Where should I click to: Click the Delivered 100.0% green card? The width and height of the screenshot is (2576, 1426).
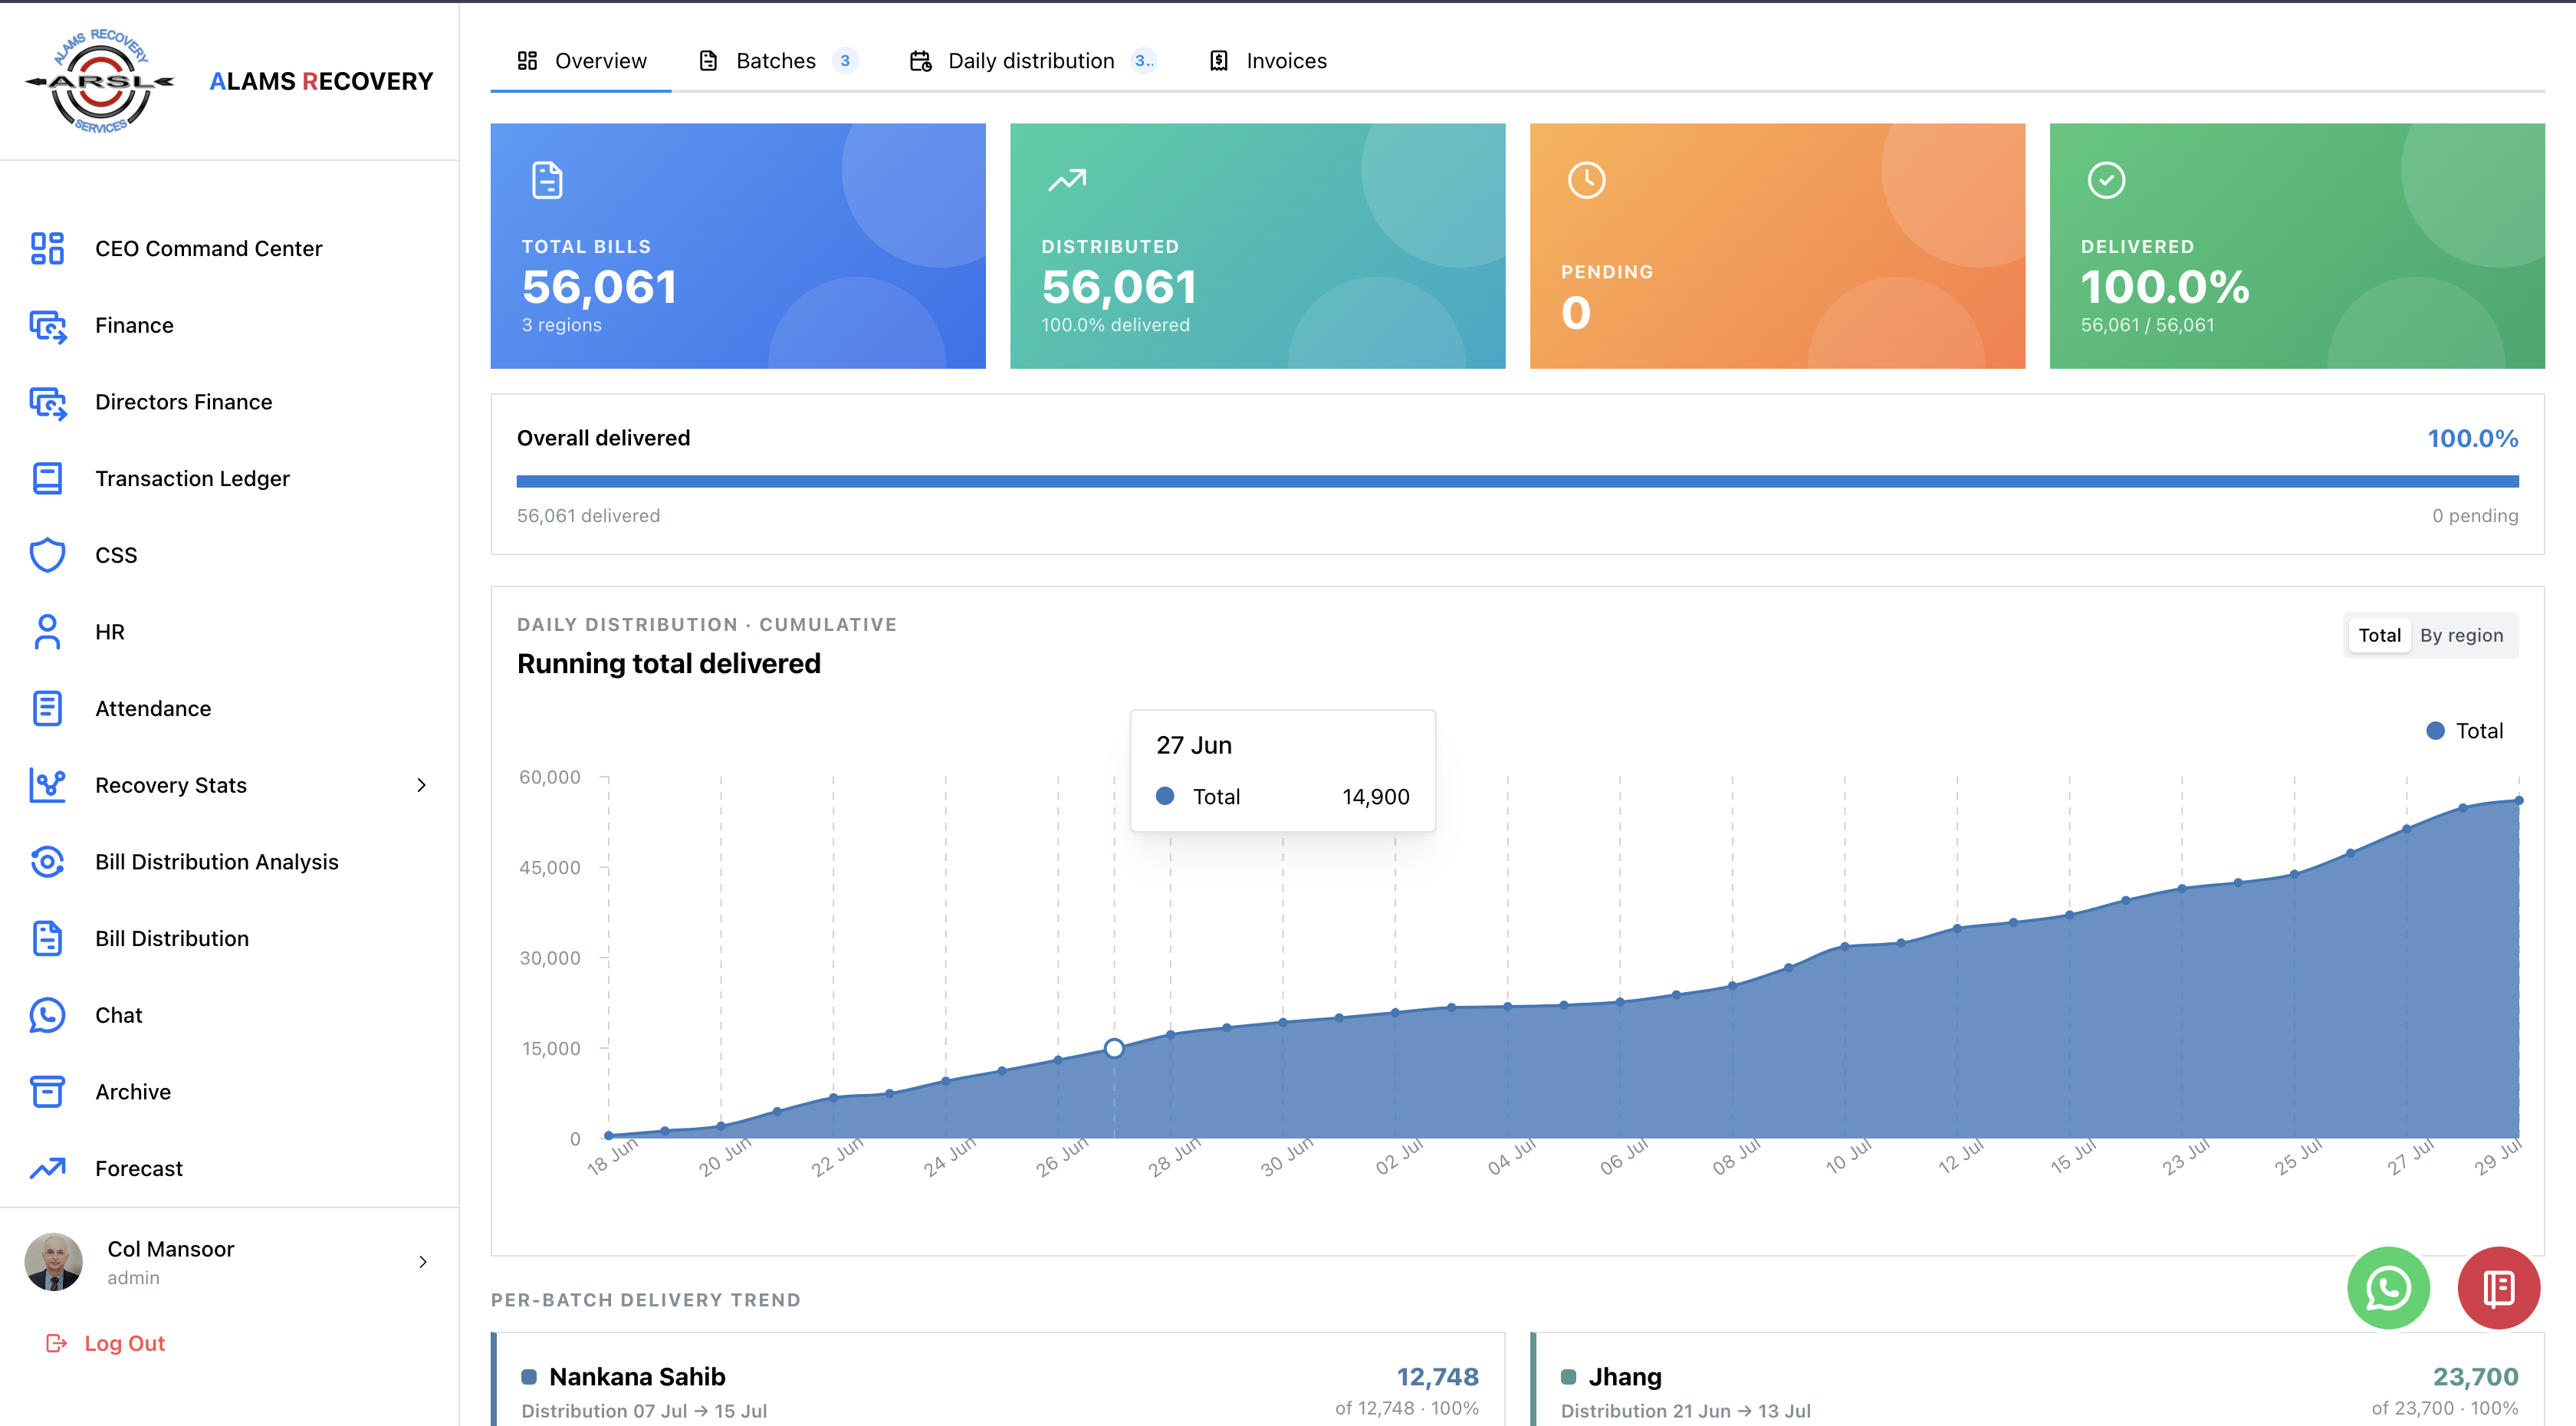2297,246
